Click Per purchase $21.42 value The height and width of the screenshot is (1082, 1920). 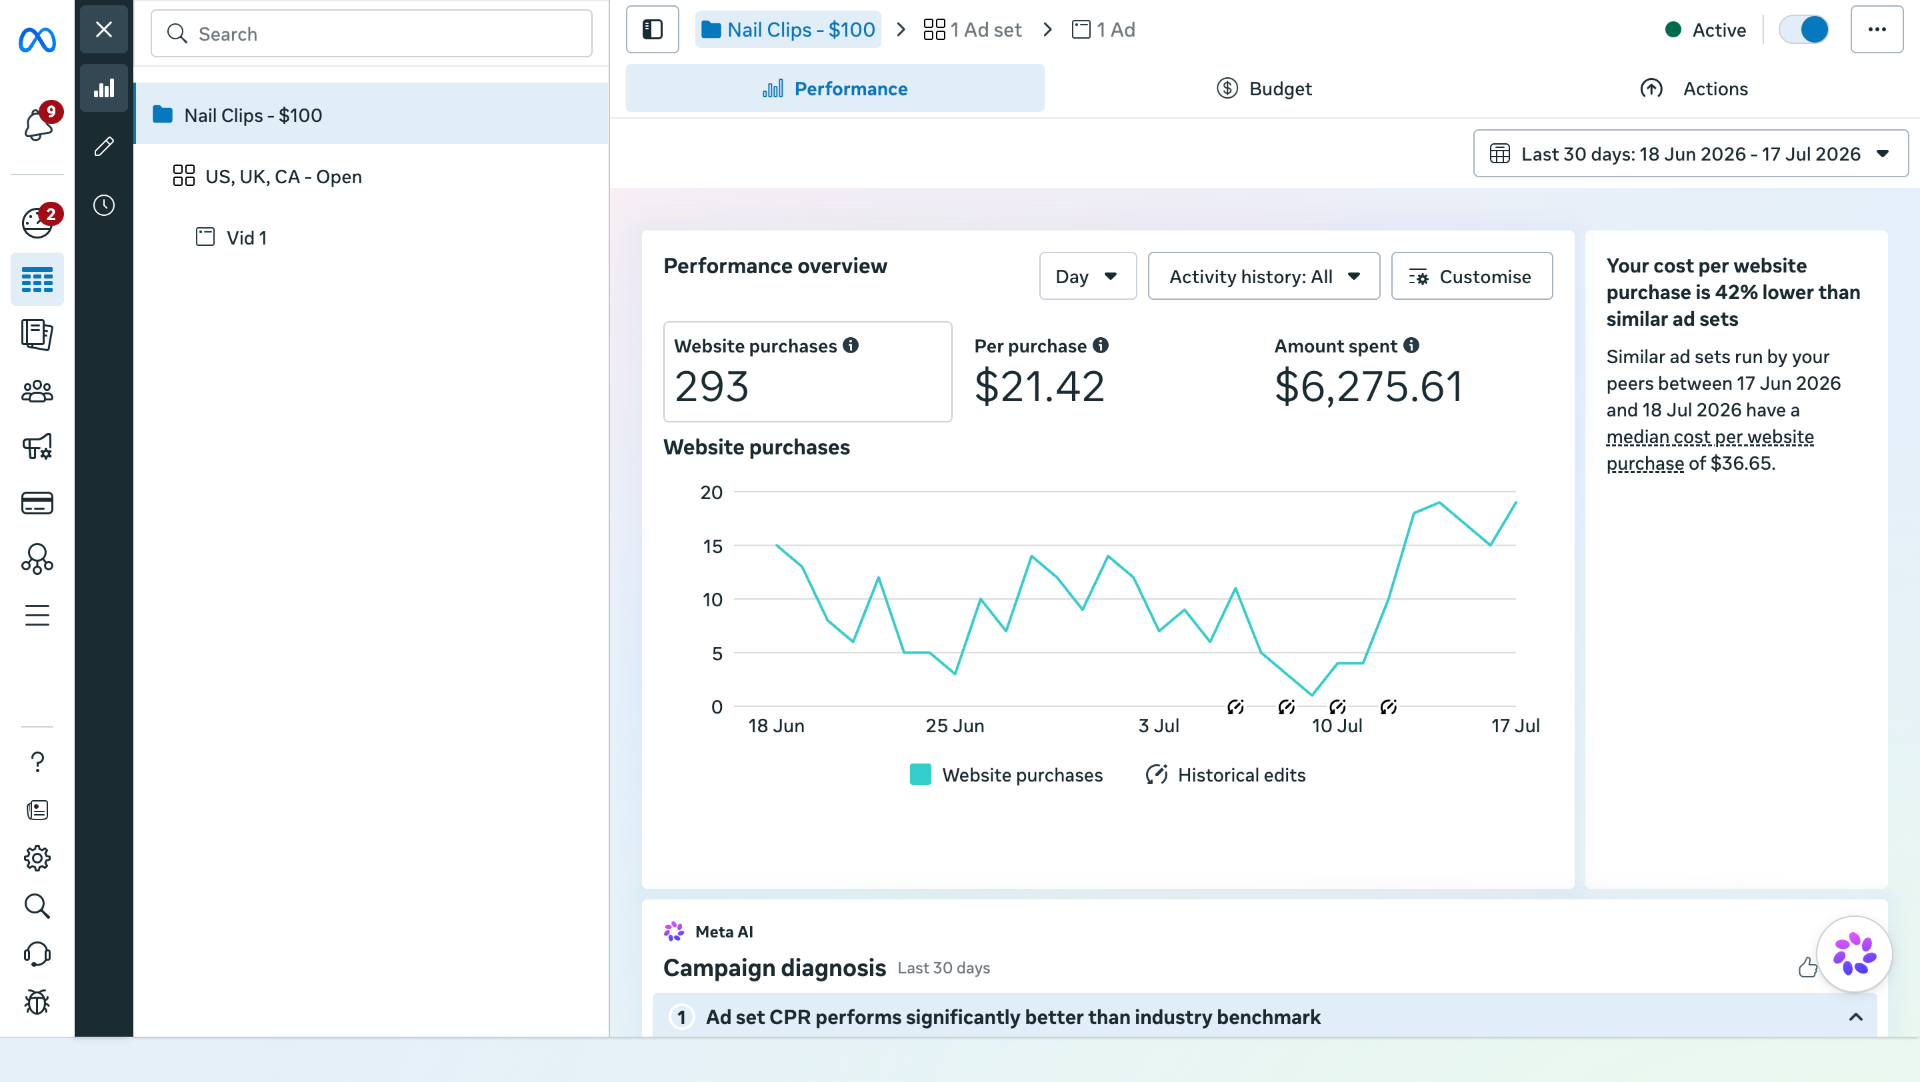click(x=1039, y=386)
